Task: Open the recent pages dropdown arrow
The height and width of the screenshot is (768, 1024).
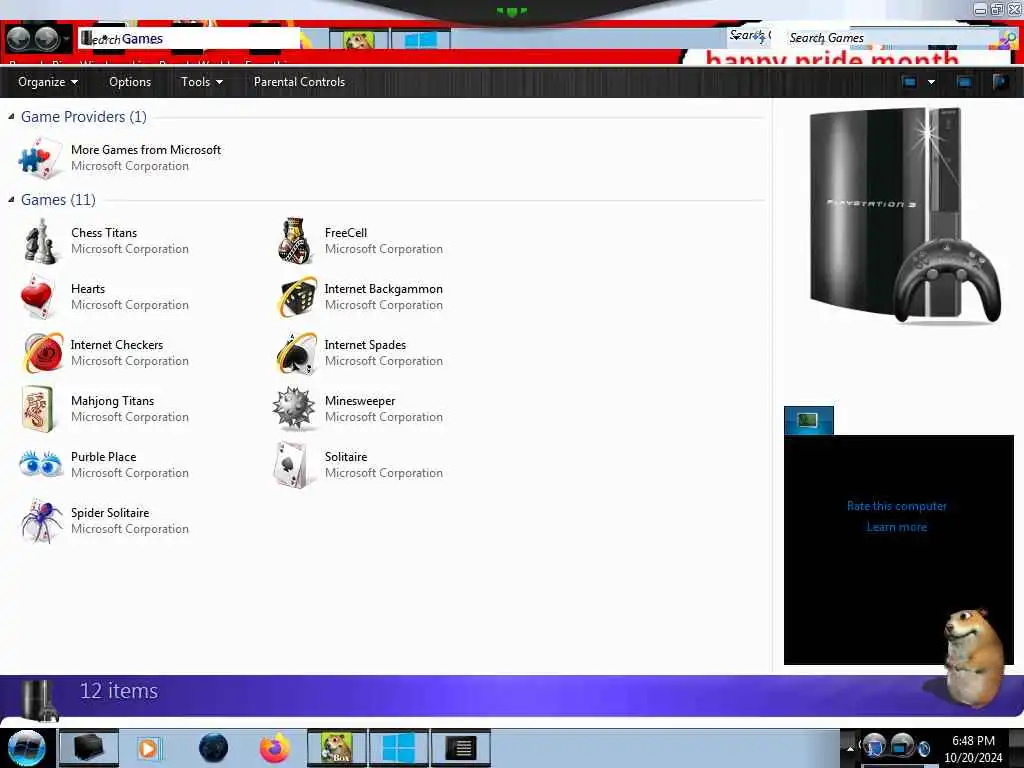Action: click(66, 39)
